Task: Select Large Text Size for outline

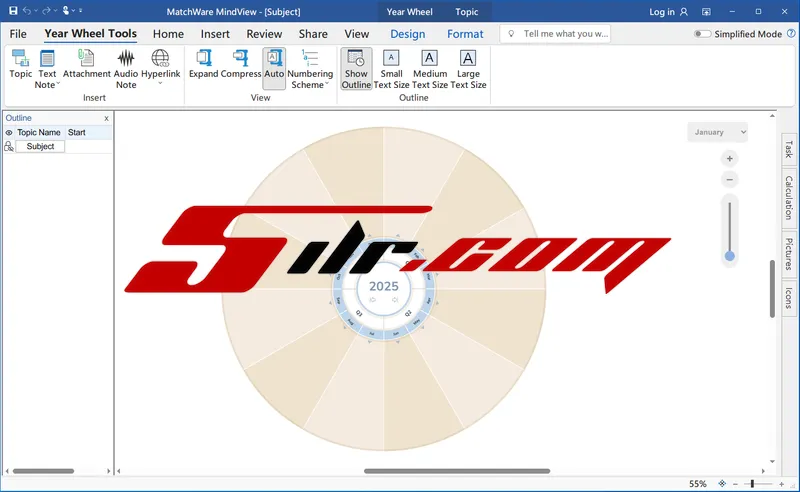Action: point(468,68)
